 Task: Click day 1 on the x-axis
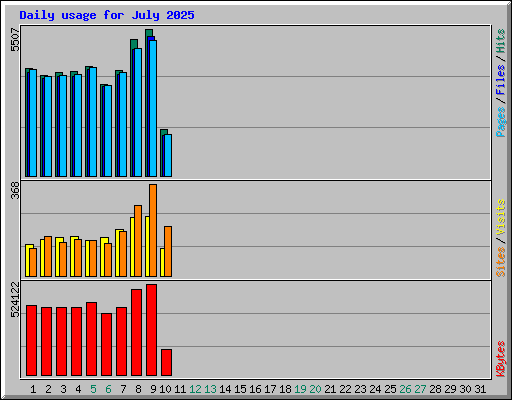pos(33,389)
